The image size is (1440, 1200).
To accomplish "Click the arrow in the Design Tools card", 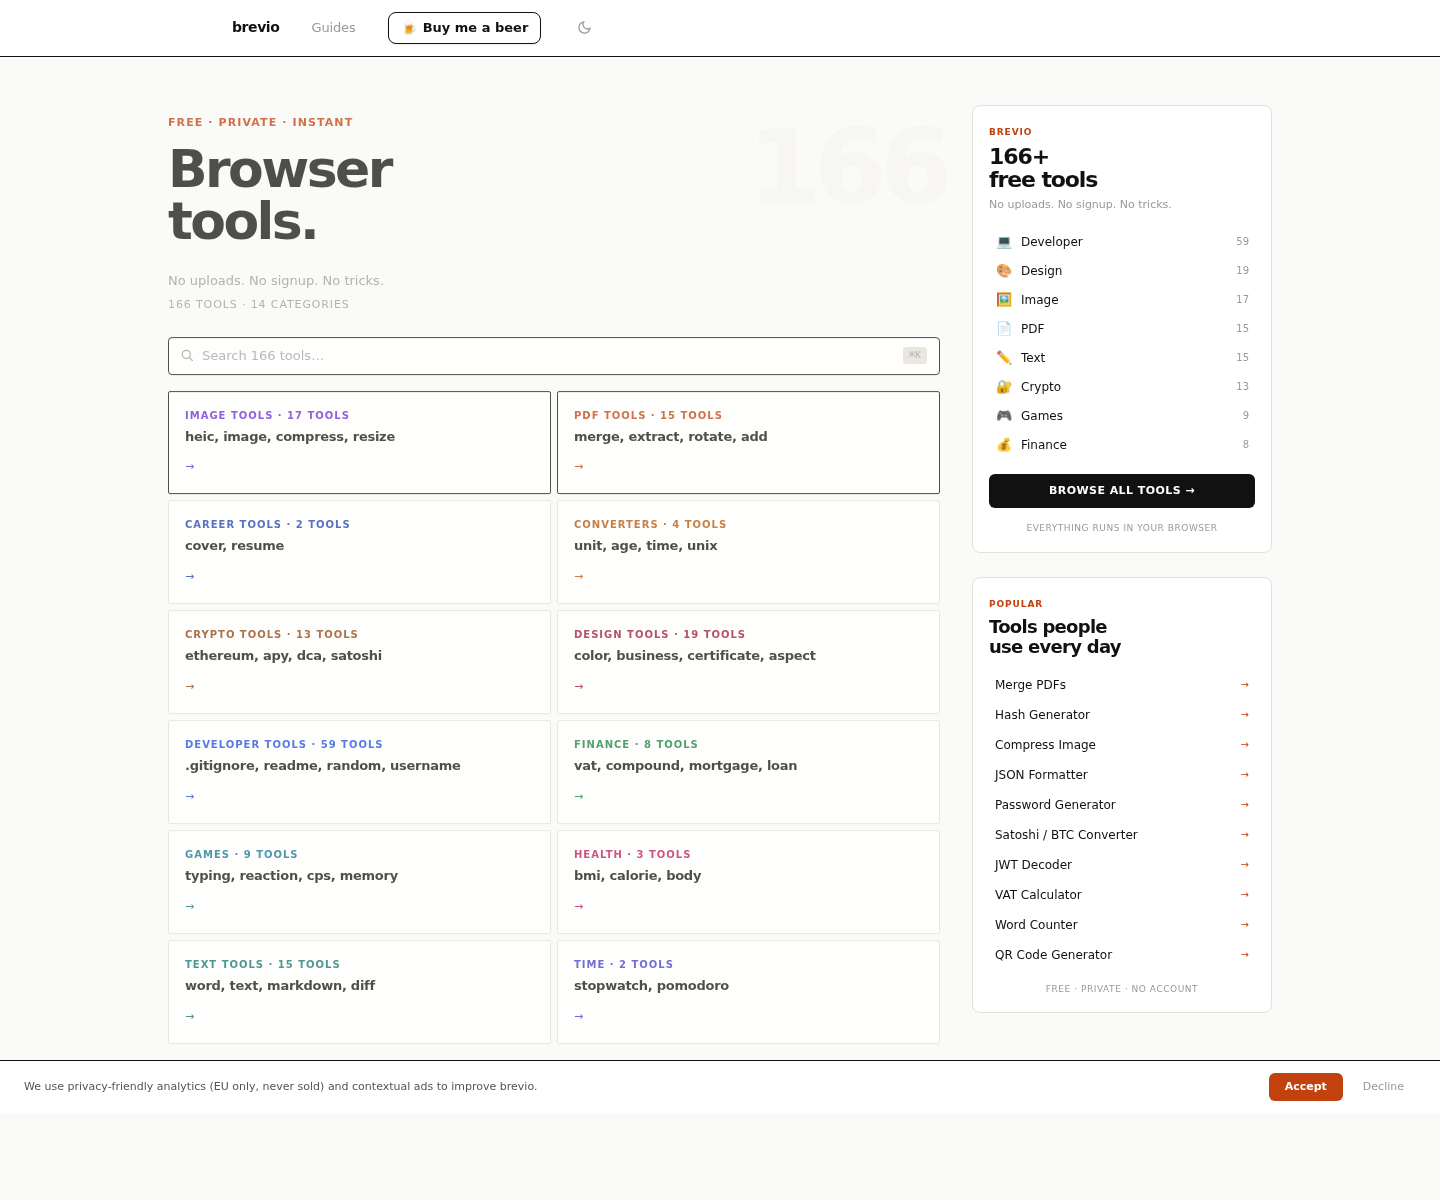I will [579, 687].
